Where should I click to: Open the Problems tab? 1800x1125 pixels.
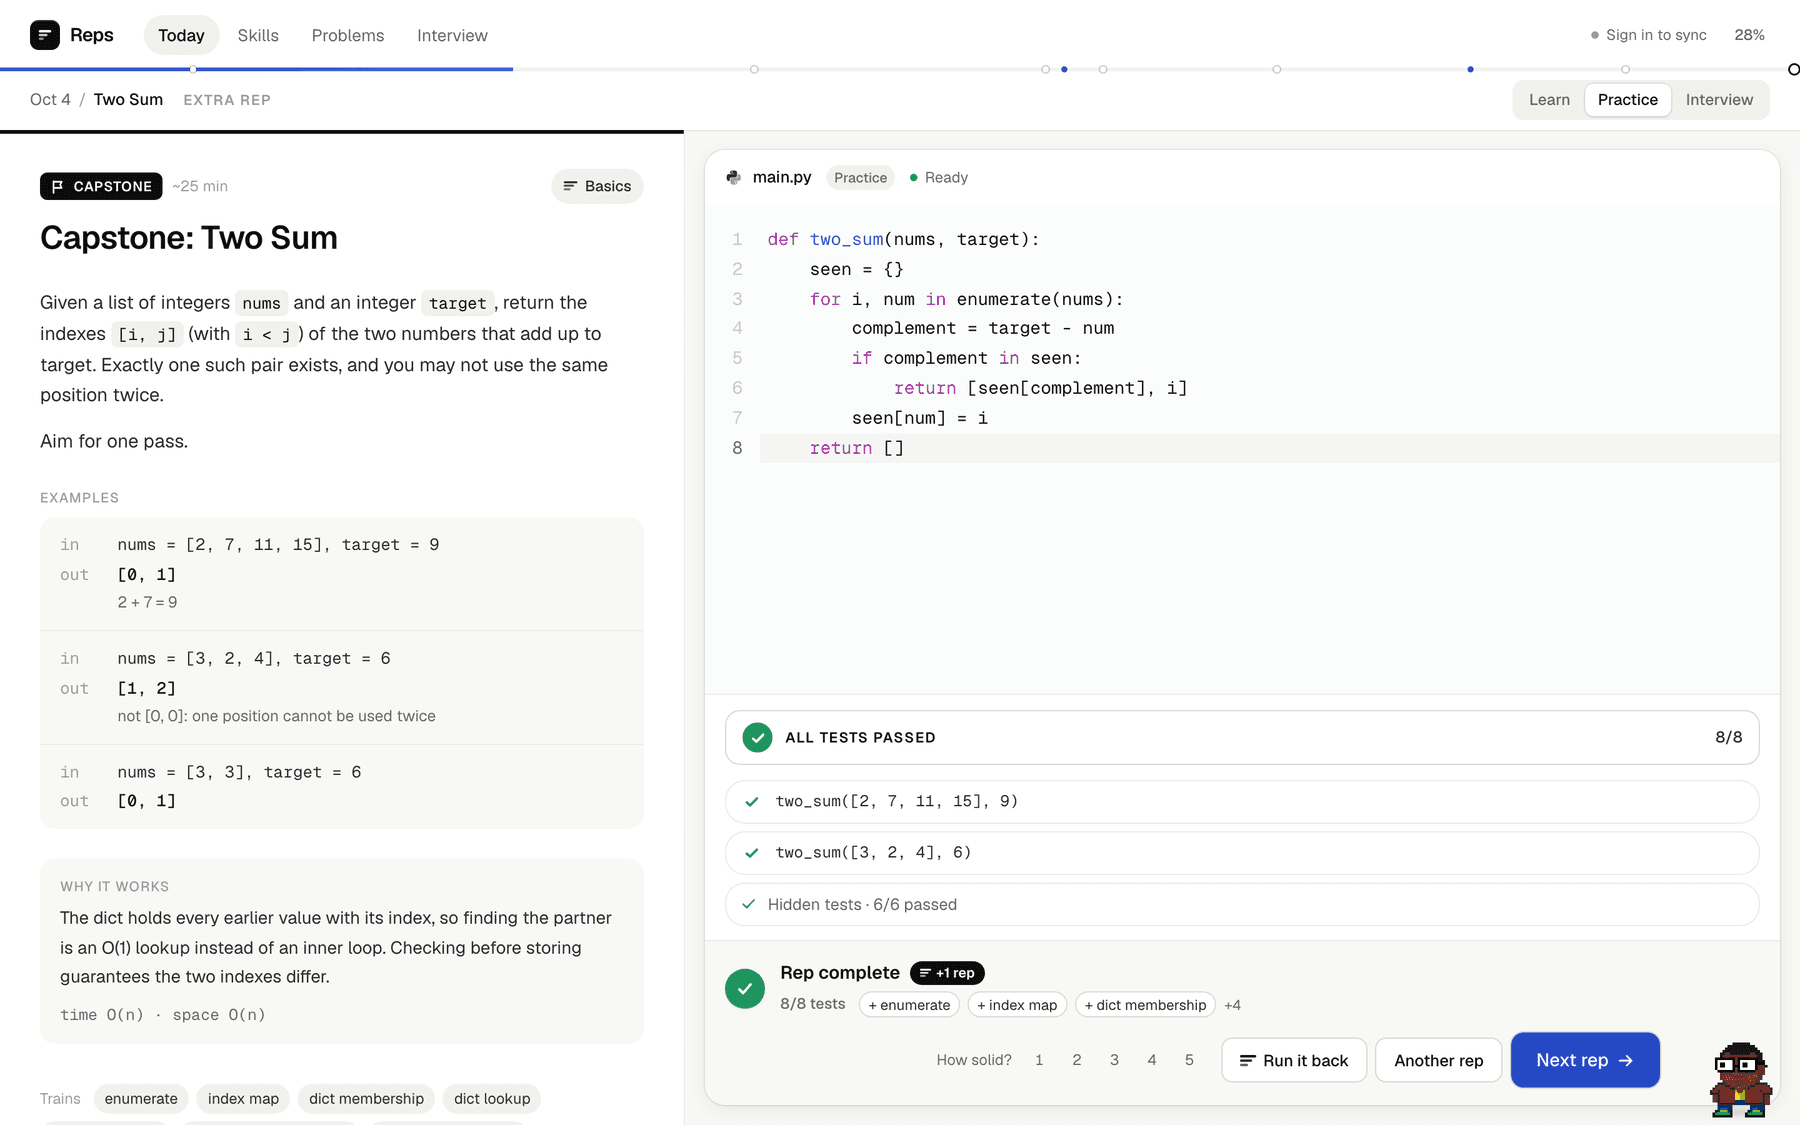pos(348,35)
